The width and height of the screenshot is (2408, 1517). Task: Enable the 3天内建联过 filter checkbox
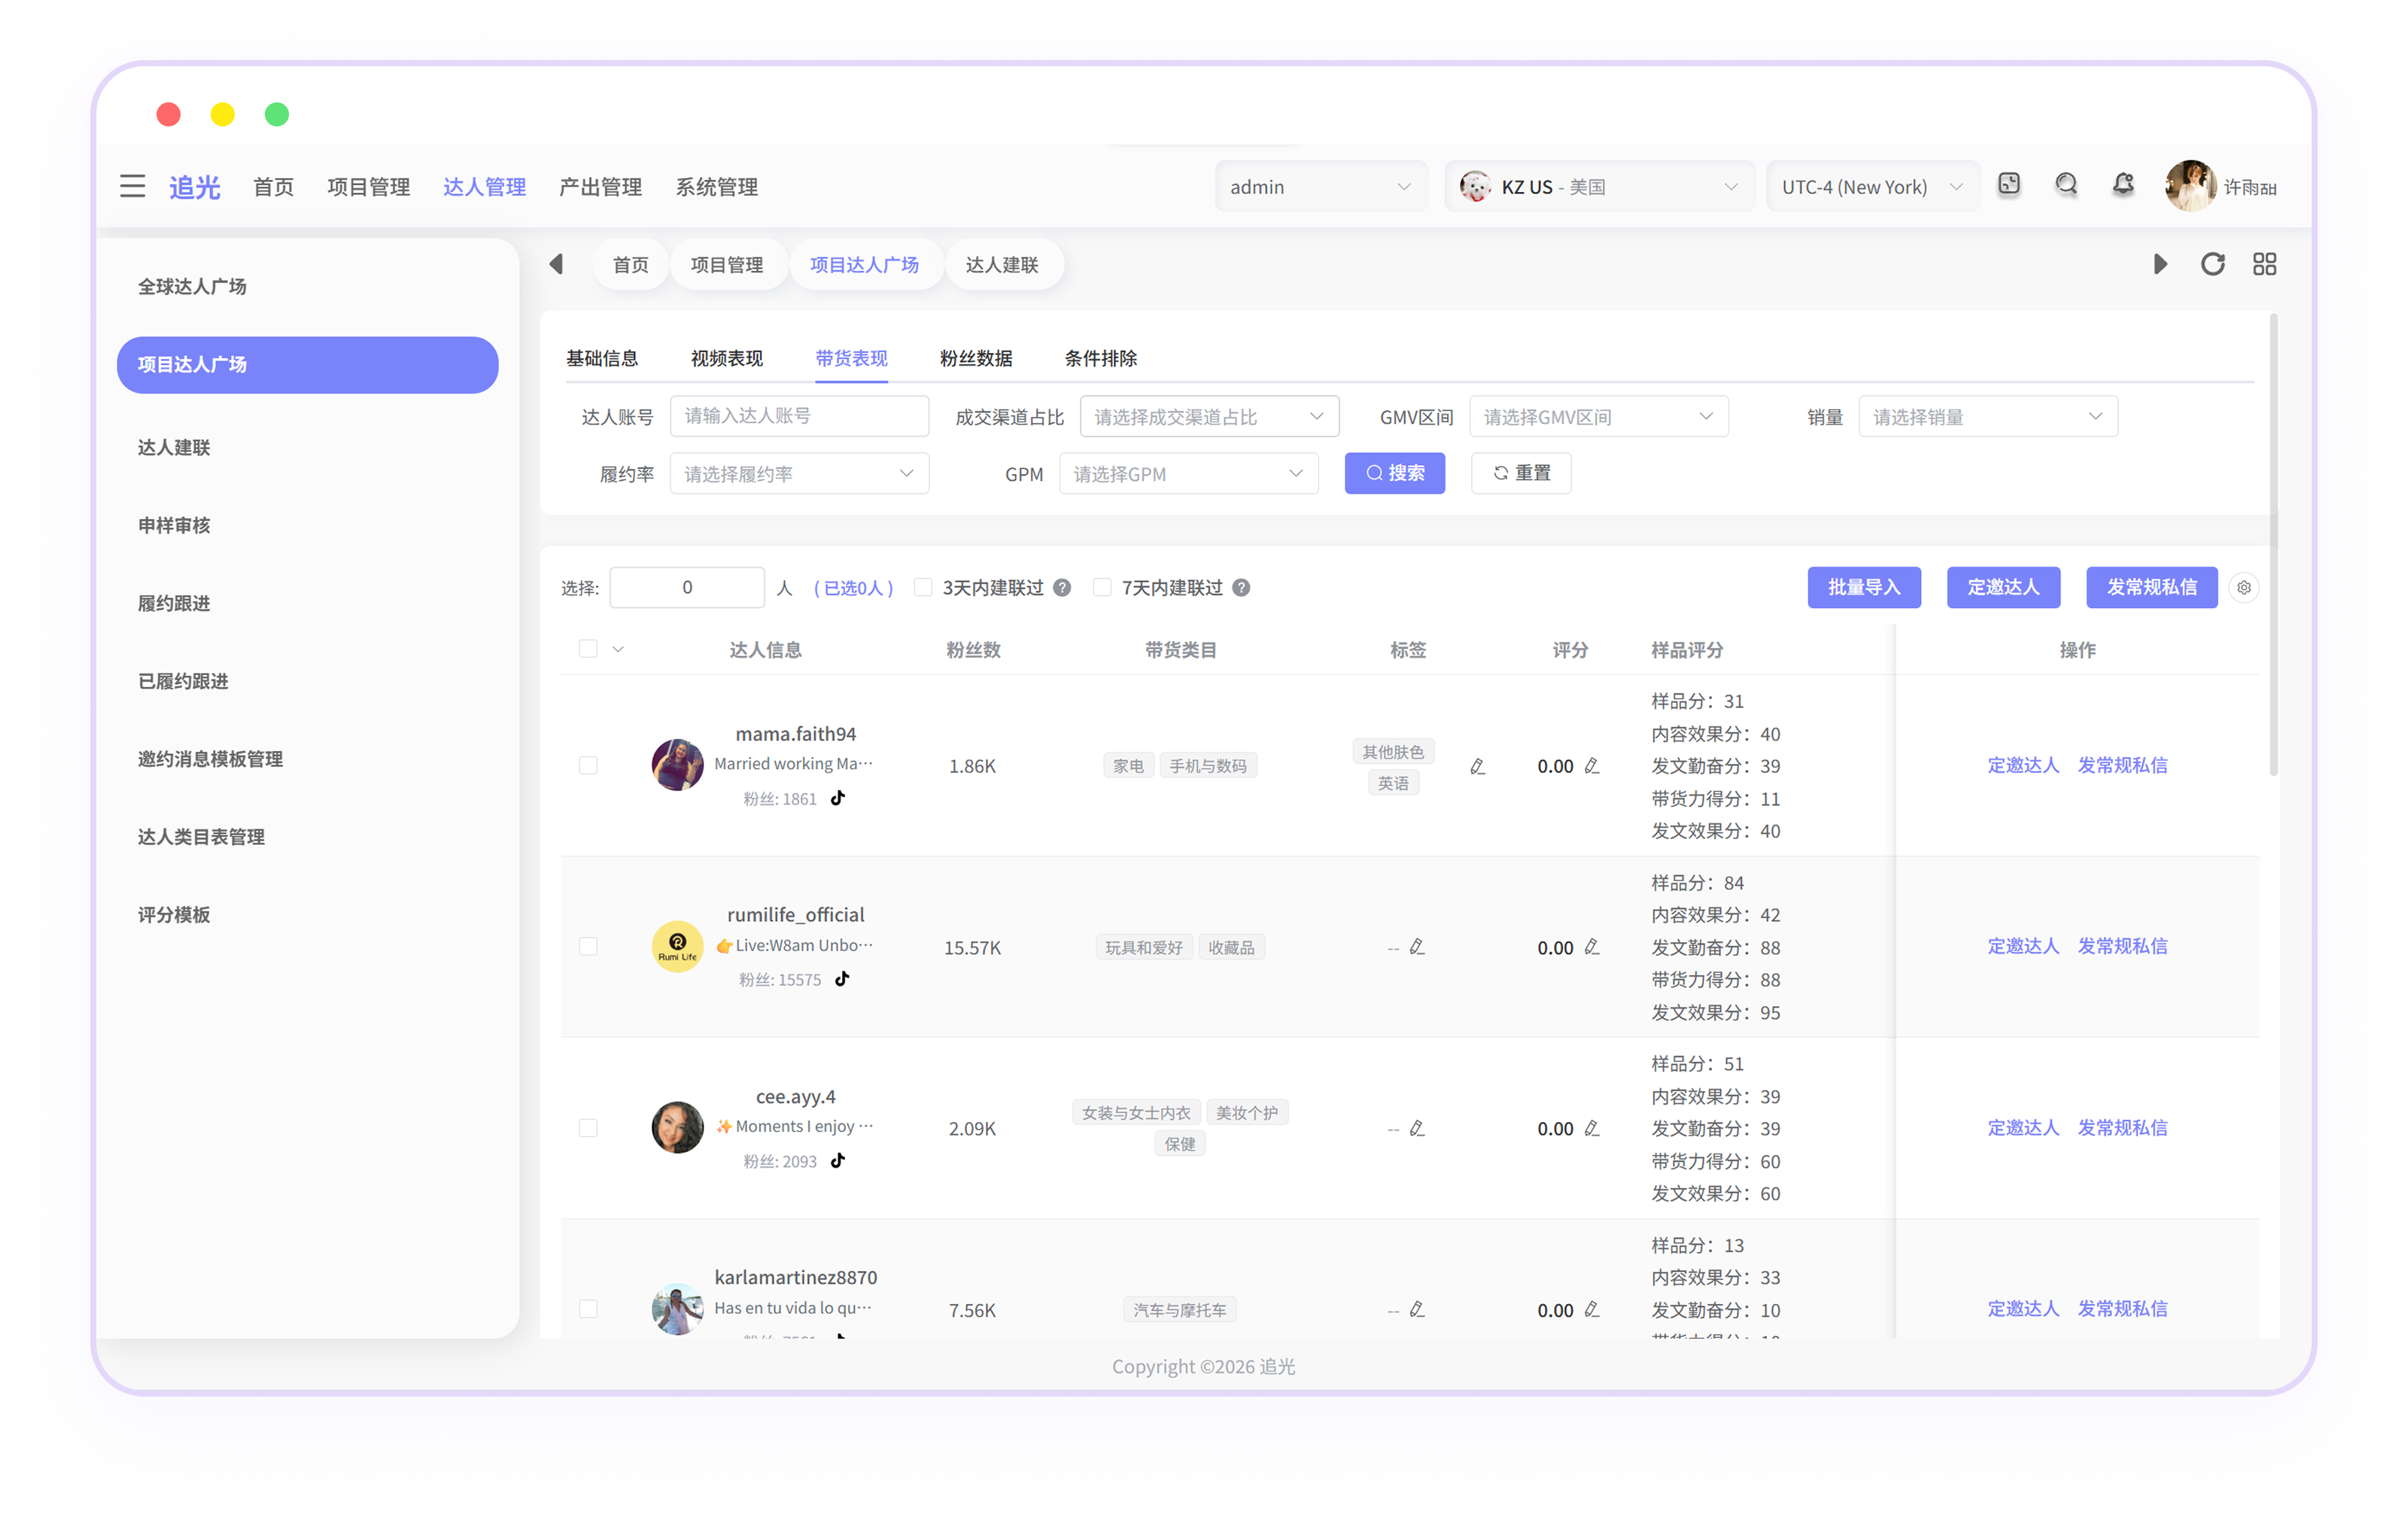tap(923, 588)
